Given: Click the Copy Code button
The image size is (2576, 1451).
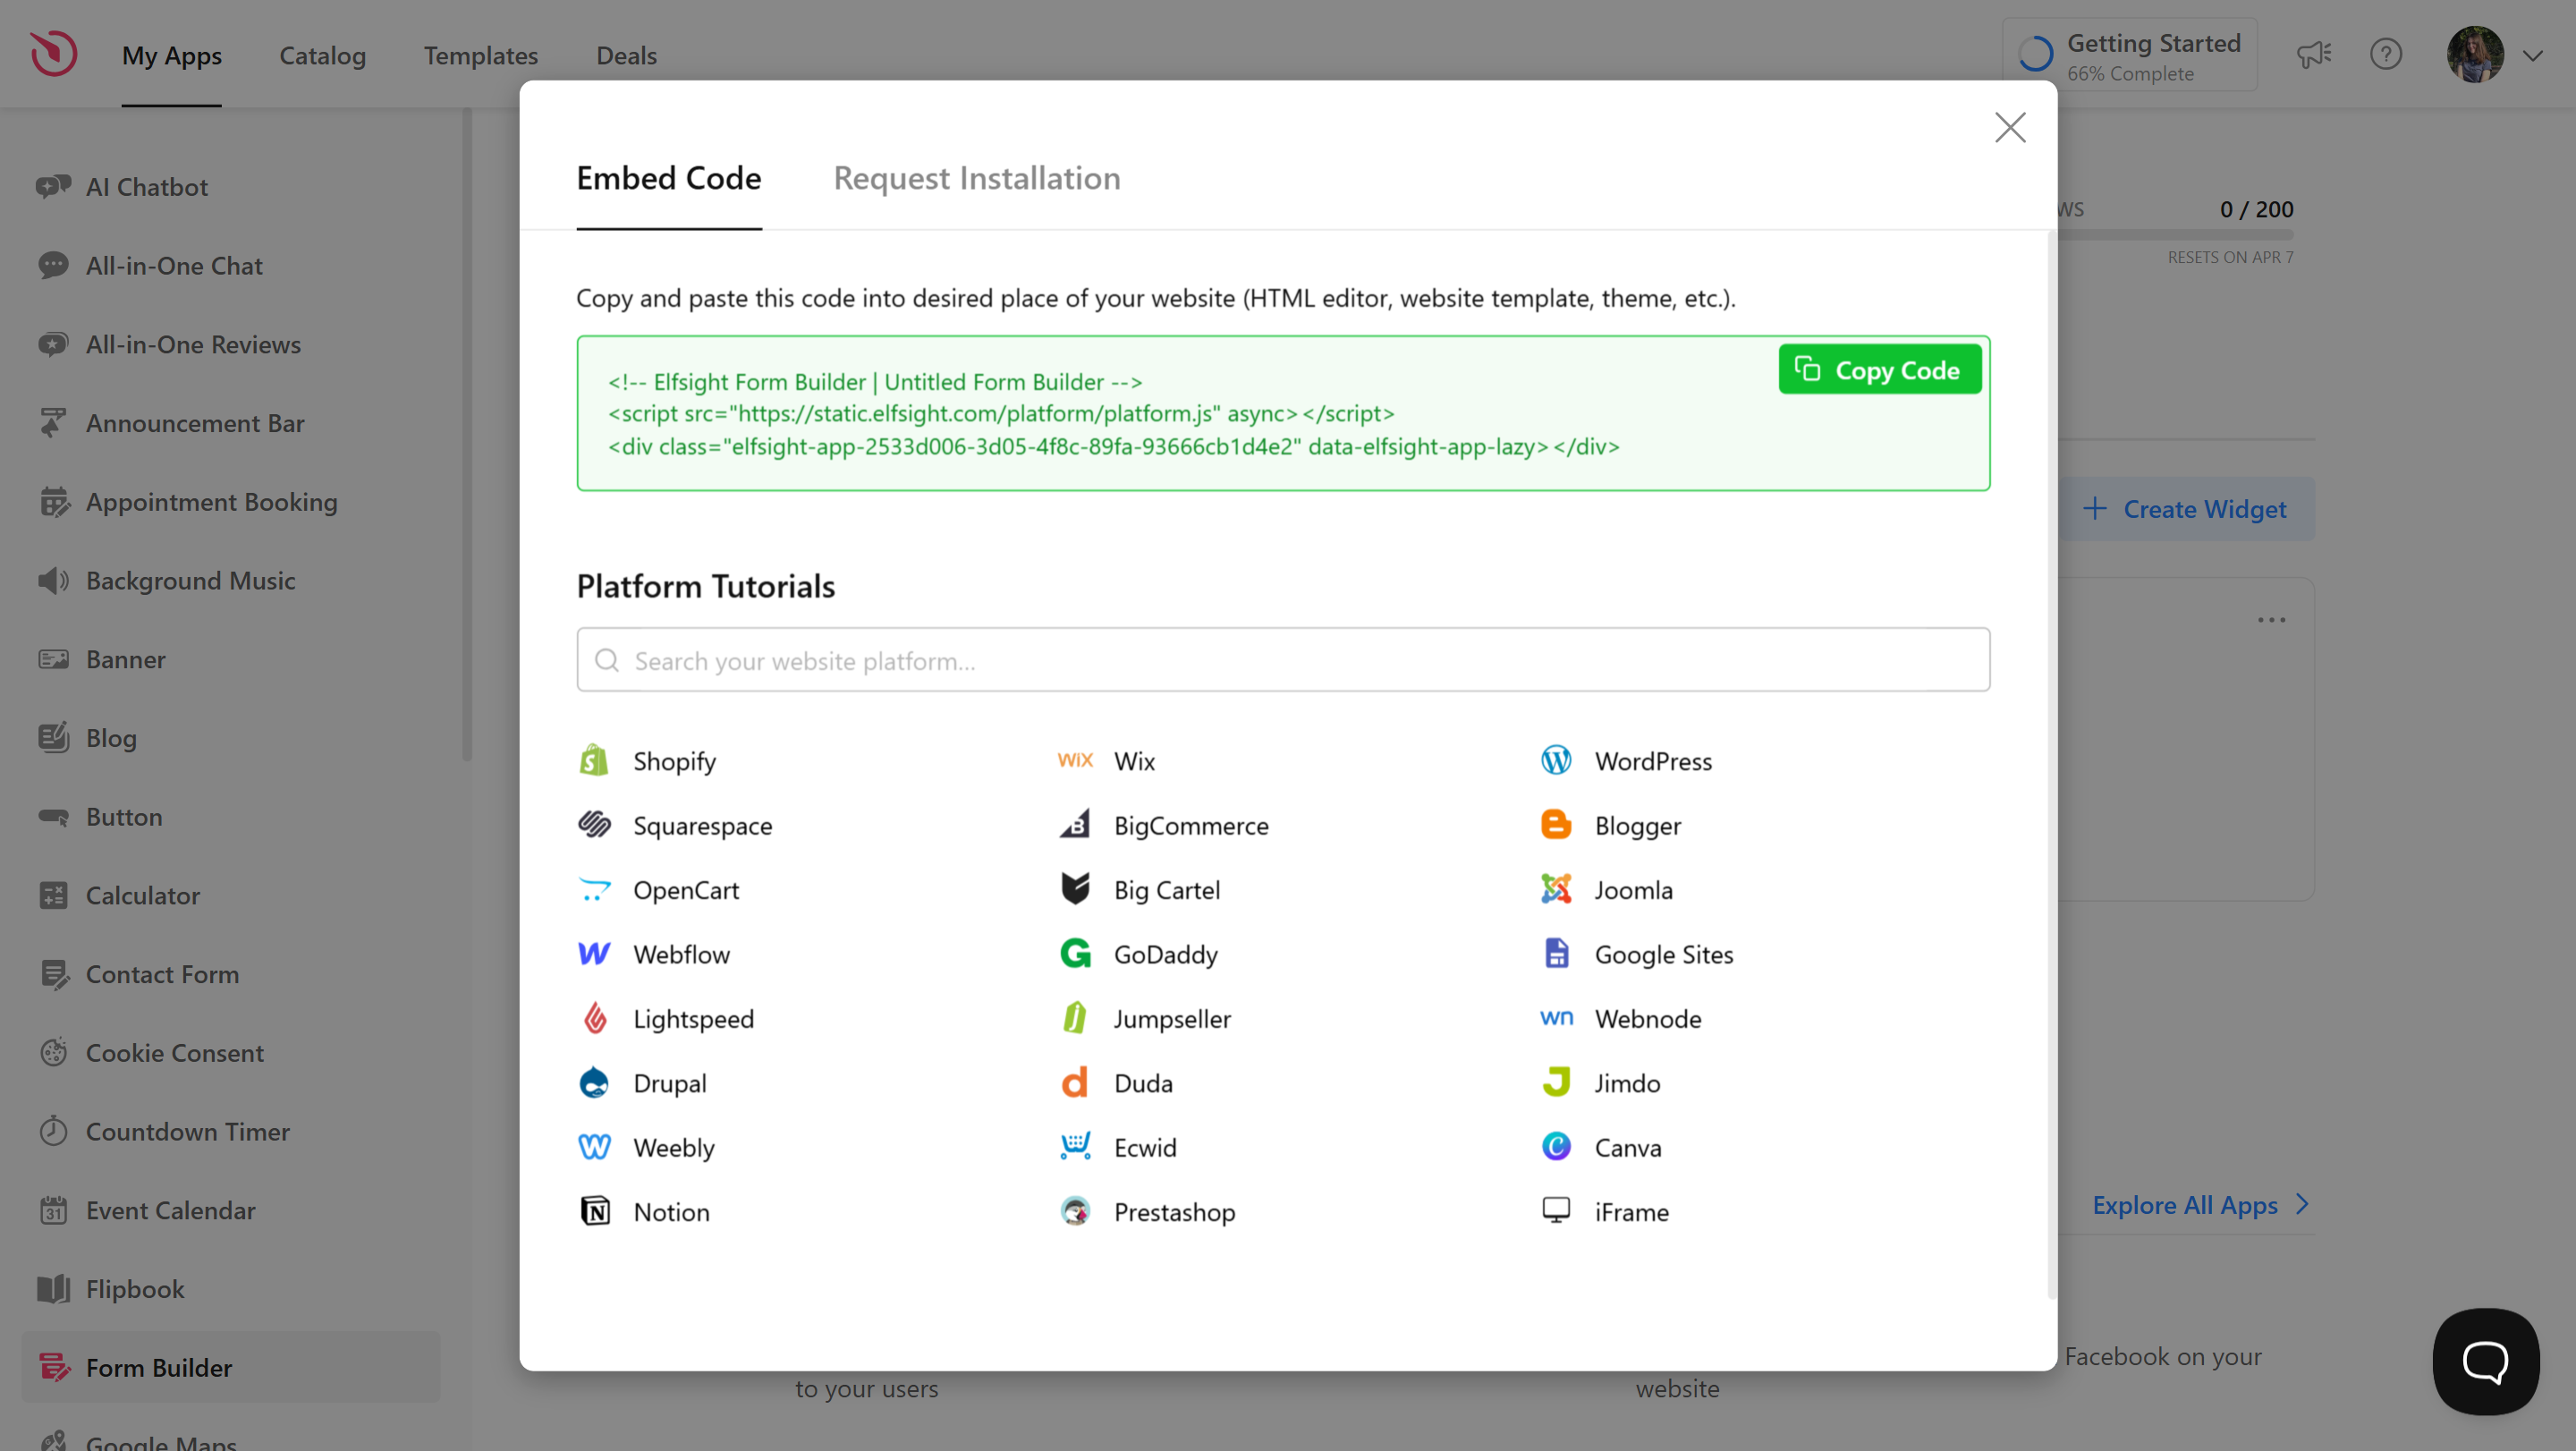Looking at the screenshot, I should pyautogui.click(x=1879, y=369).
